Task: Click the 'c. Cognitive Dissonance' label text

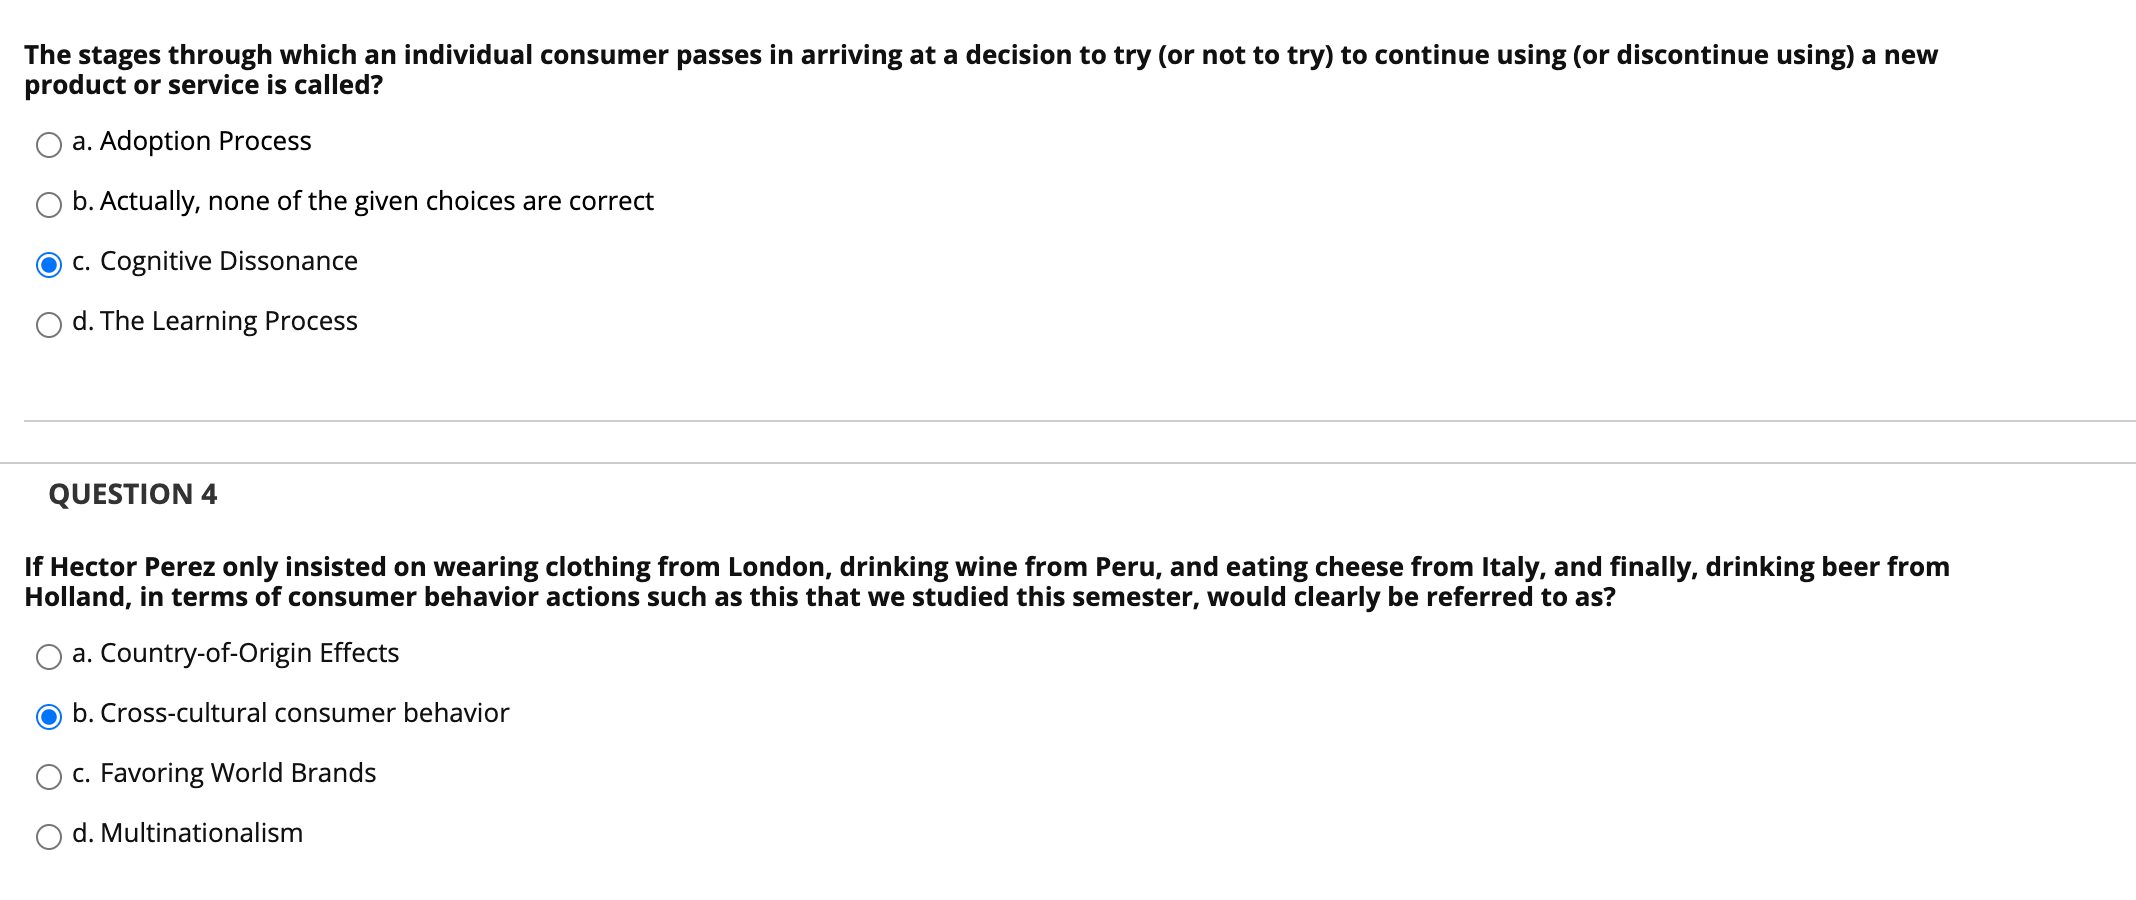Action: (228, 262)
